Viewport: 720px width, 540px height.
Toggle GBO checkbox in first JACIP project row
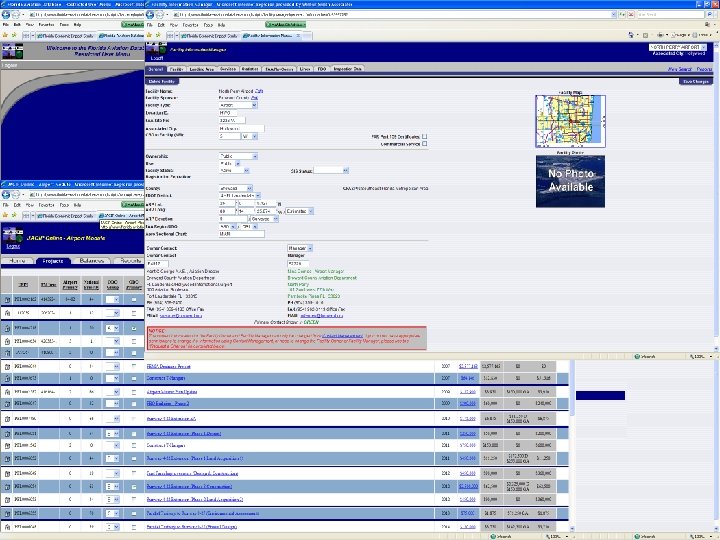tap(134, 299)
